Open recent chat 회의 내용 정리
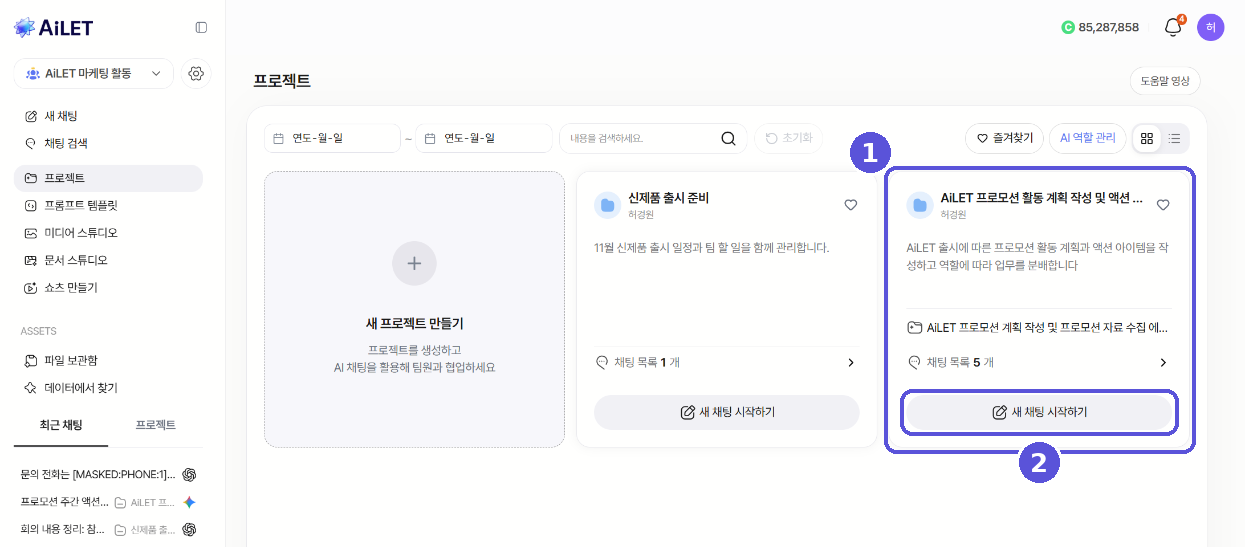The image size is (1245, 547). (65, 529)
